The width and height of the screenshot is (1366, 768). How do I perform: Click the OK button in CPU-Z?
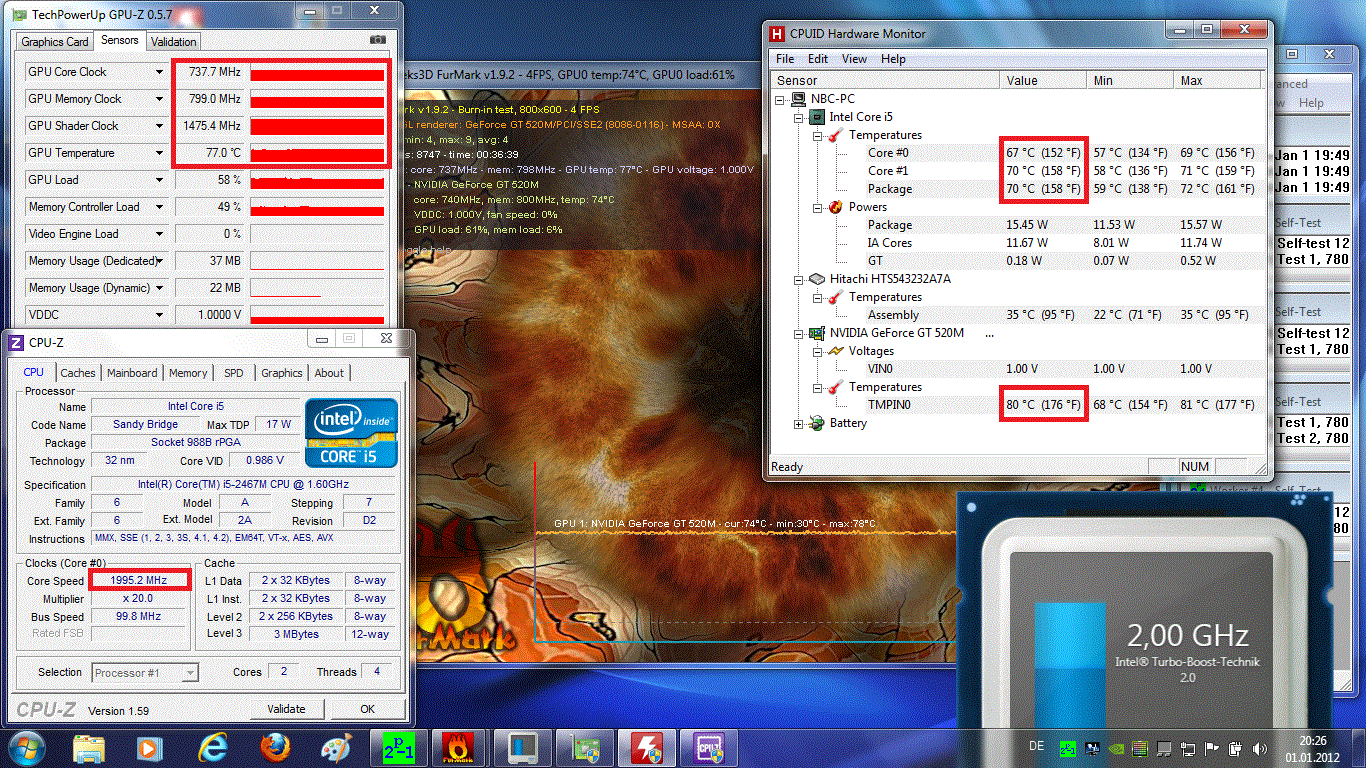point(367,709)
